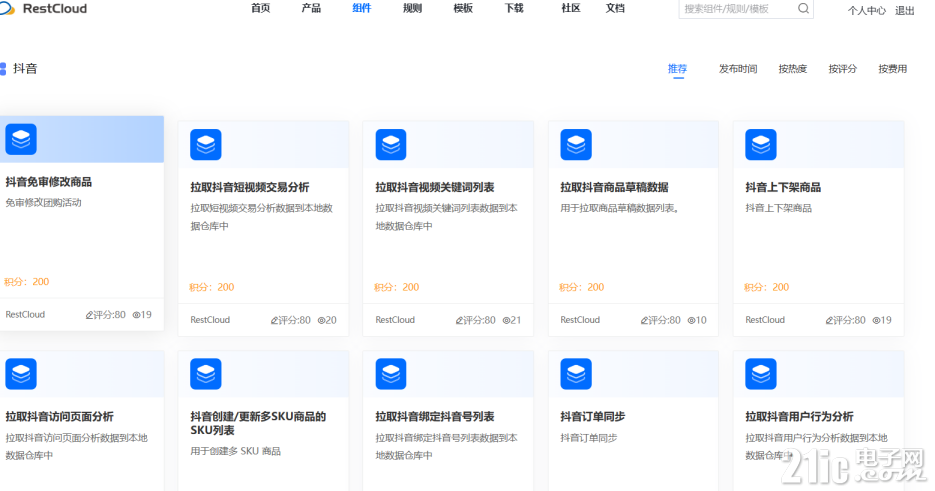Open 抖音上下架商品 title
The width and height of the screenshot is (935, 491).
pyautogui.click(x=783, y=187)
